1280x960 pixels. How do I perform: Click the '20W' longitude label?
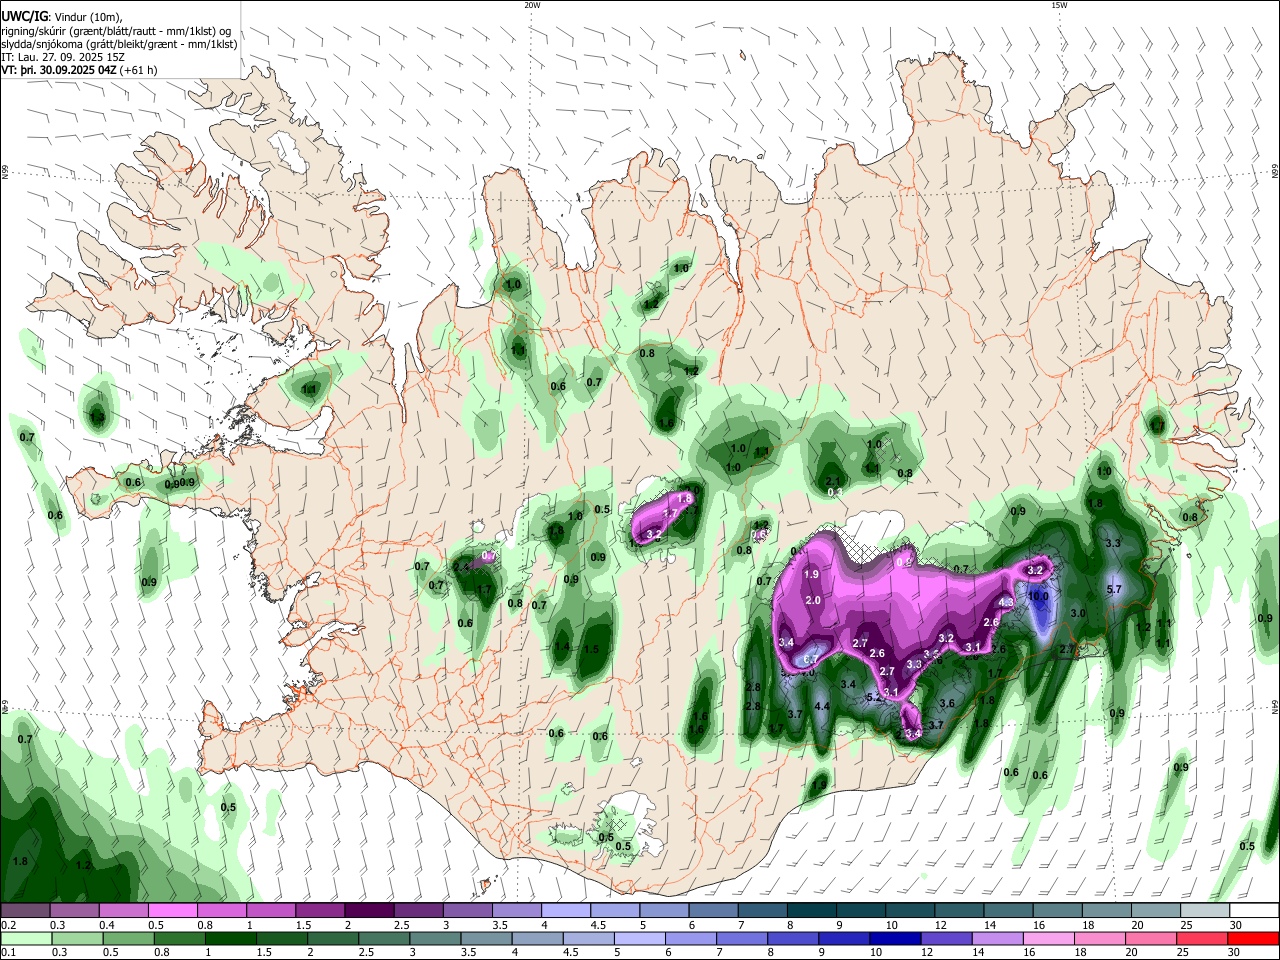[x=532, y=5]
